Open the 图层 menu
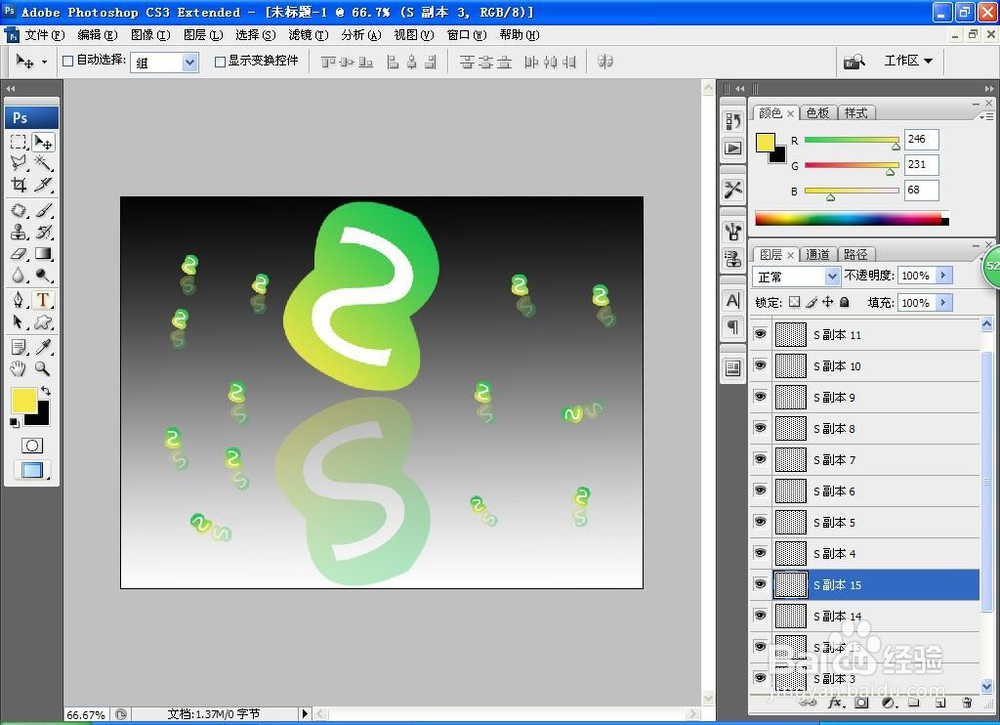 click(203, 35)
